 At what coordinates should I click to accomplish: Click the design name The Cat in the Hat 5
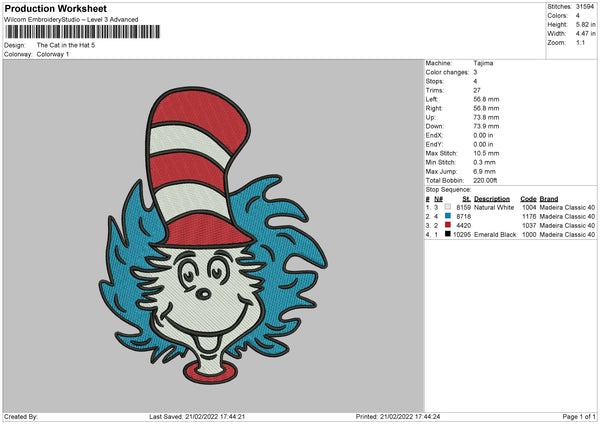pyautogui.click(x=66, y=46)
